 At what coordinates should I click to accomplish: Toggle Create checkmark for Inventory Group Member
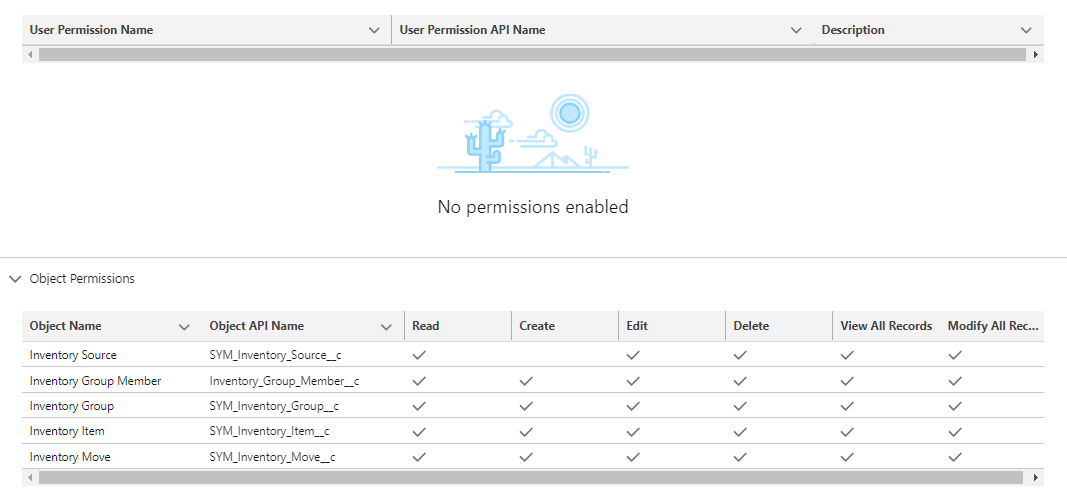coord(525,381)
